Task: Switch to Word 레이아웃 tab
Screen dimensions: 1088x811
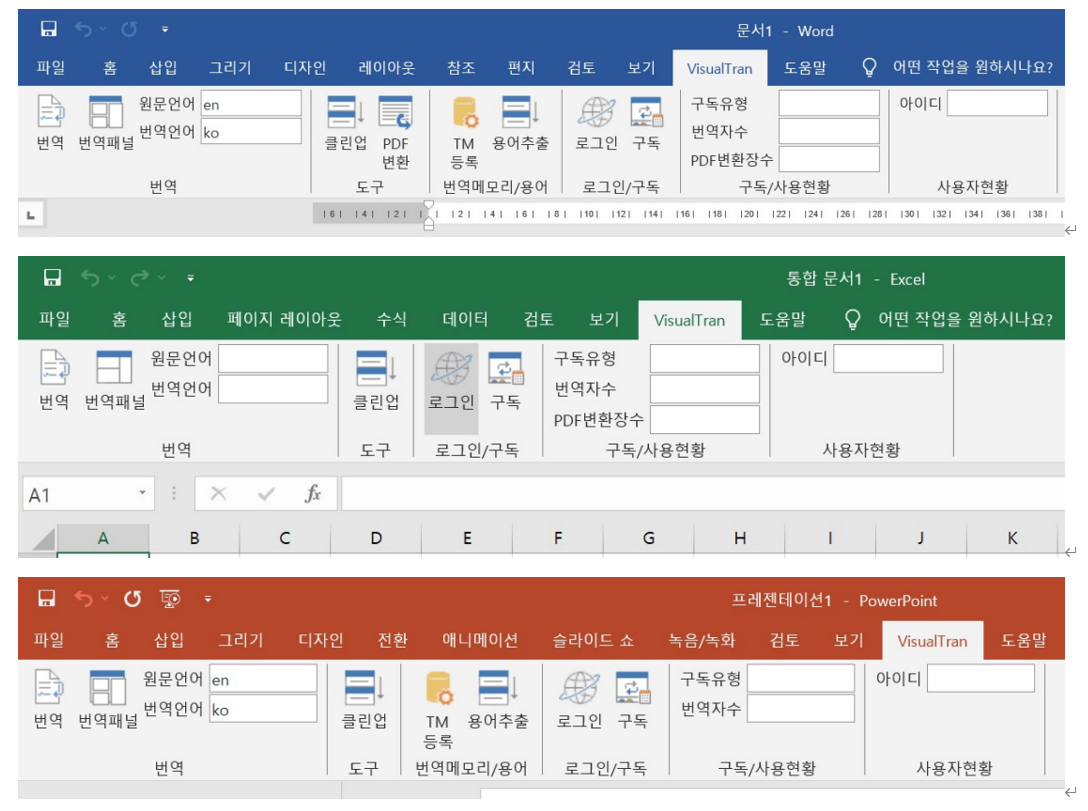Action: click(x=386, y=68)
